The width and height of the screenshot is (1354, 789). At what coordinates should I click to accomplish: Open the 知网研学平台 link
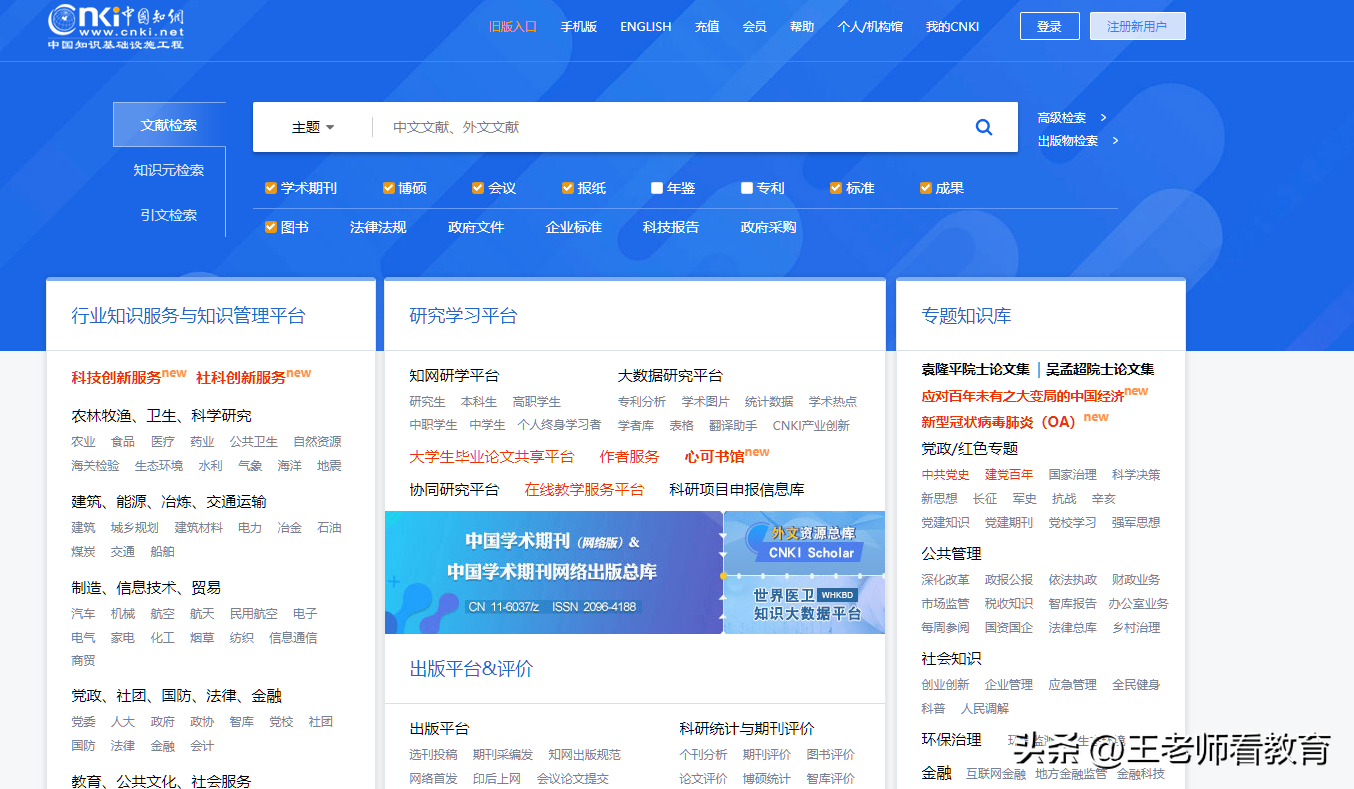click(454, 376)
